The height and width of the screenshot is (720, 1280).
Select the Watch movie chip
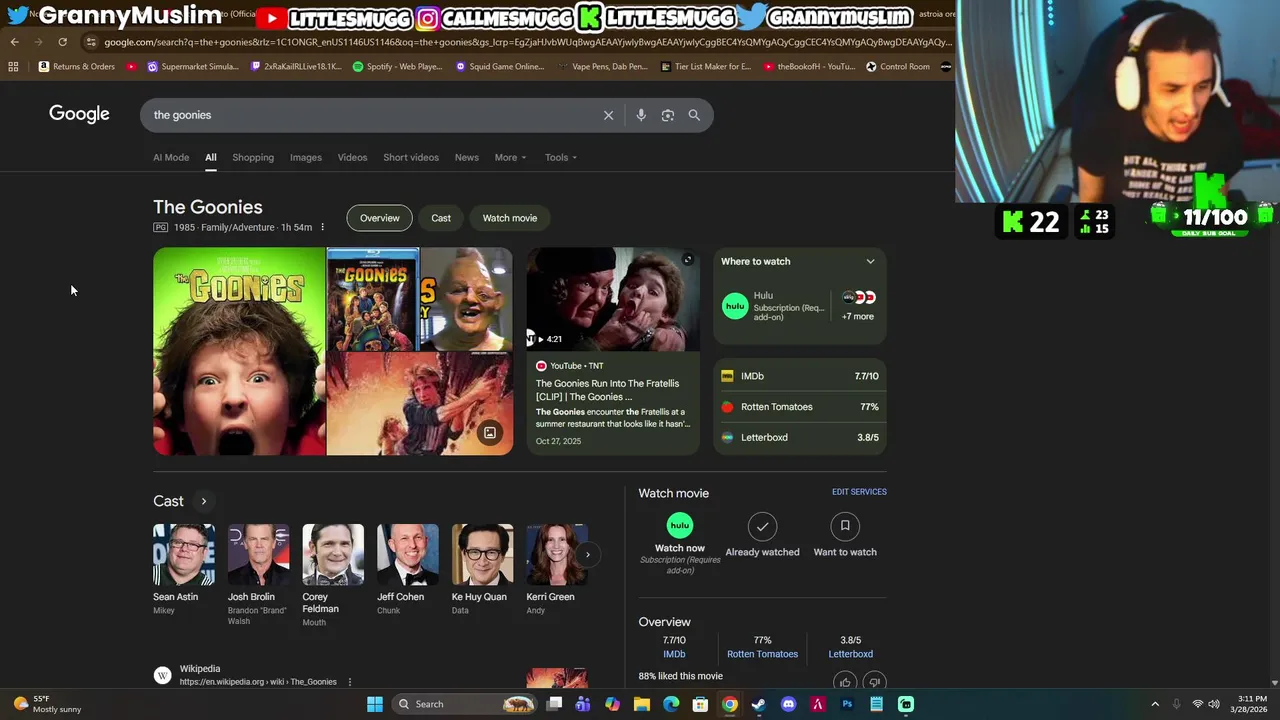click(510, 218)
